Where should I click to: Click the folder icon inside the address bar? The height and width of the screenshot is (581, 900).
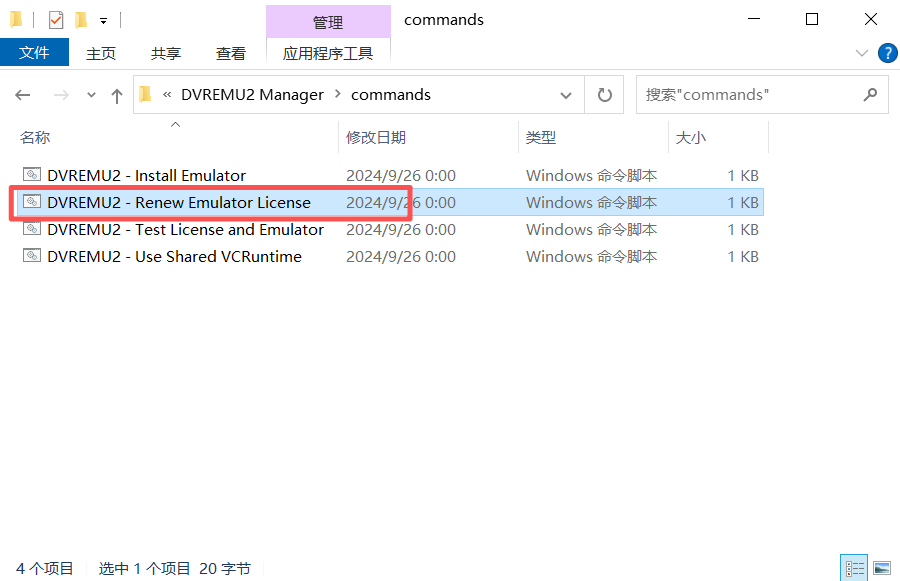click(x=144, y=94)
